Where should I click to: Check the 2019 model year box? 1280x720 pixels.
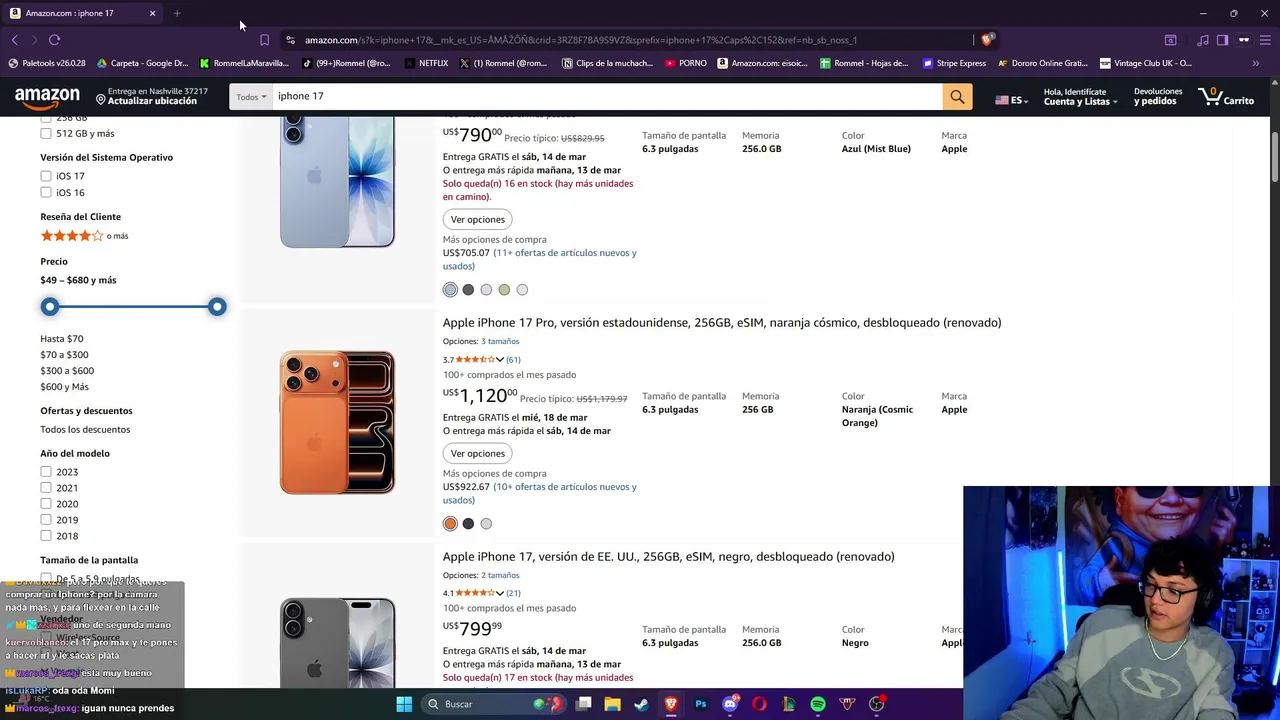[46, 520]
